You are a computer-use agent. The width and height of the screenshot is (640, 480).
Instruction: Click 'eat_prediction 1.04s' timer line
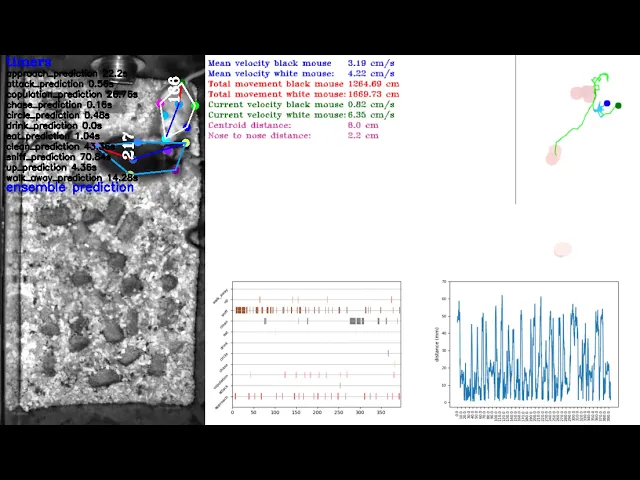[53, 136]
